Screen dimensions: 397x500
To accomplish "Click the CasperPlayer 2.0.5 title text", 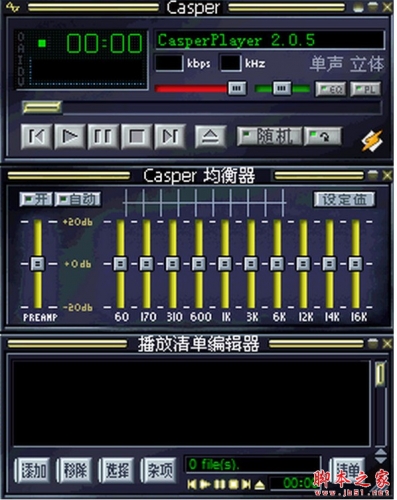I will pyautogui.click(x=236, y=40).
